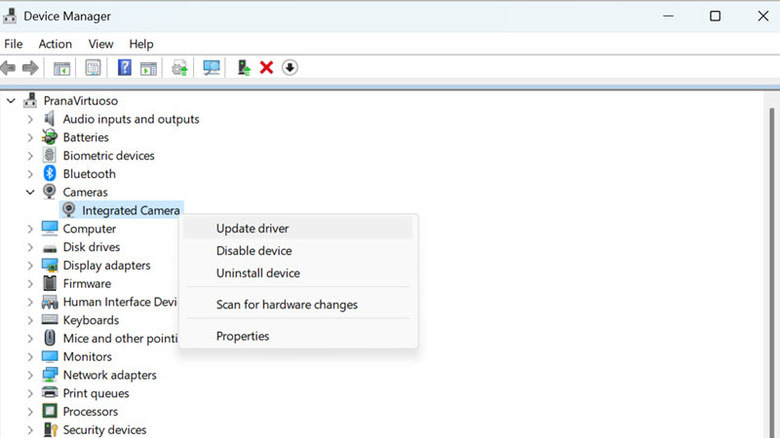The image size is (780, 438).
Task: Click the show/hide console tree icon
Action: [62, 68]
